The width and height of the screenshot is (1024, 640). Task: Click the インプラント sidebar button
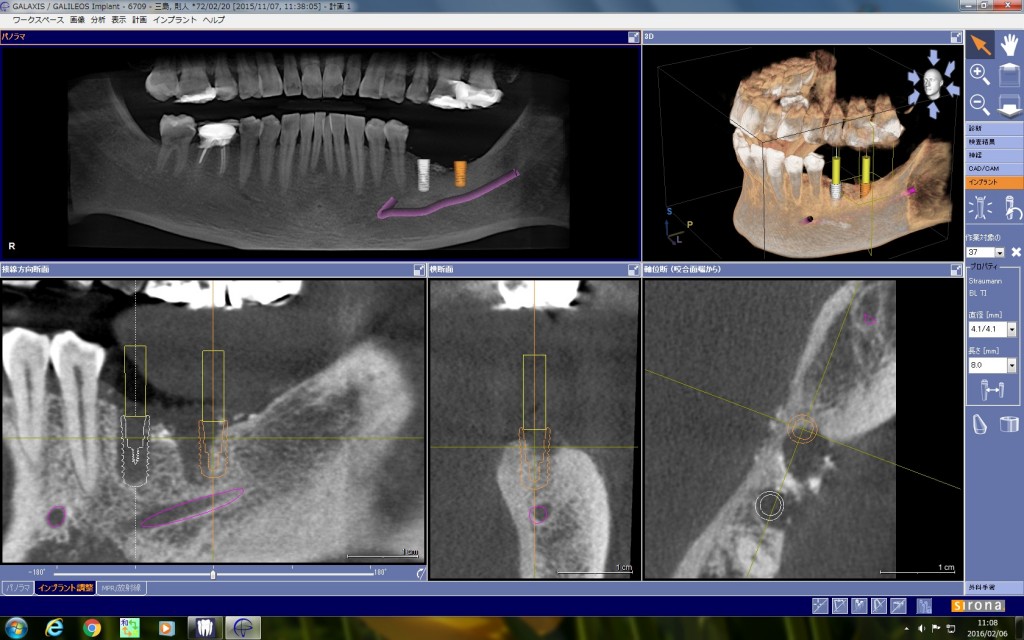pyautogui.click(x=993, y=182)
